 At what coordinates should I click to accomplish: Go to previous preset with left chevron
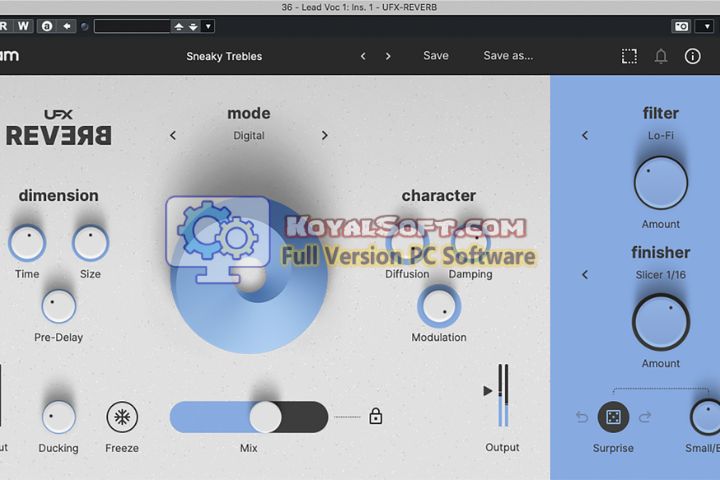[363, 56]
